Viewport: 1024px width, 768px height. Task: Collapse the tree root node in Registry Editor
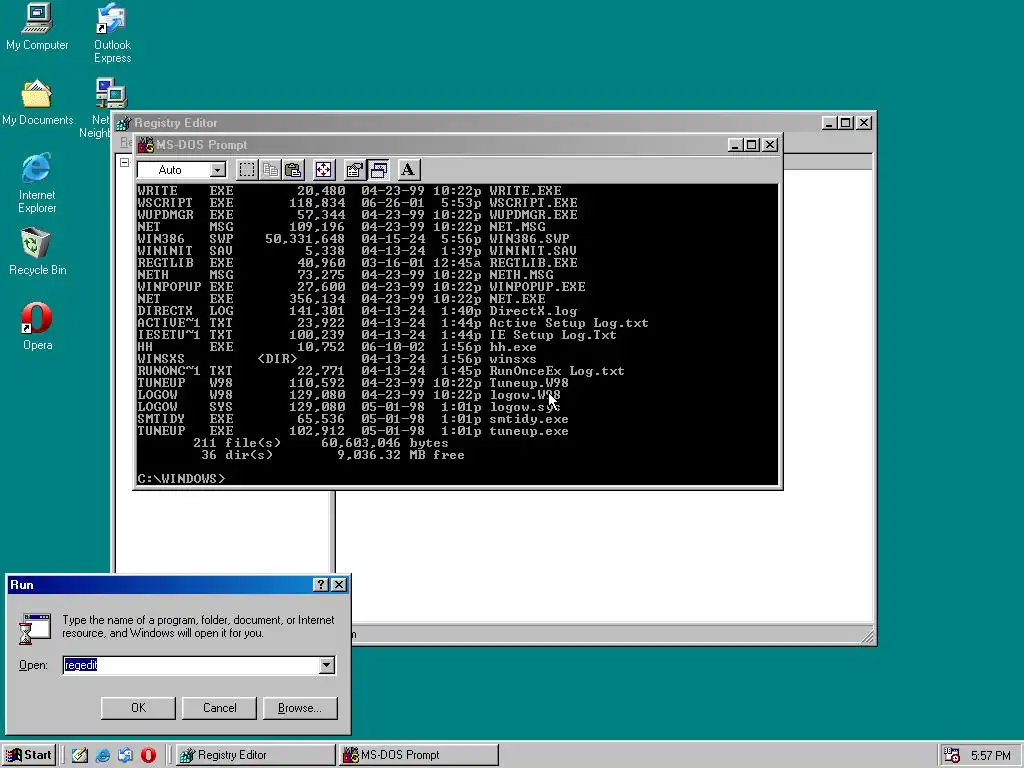125,162
